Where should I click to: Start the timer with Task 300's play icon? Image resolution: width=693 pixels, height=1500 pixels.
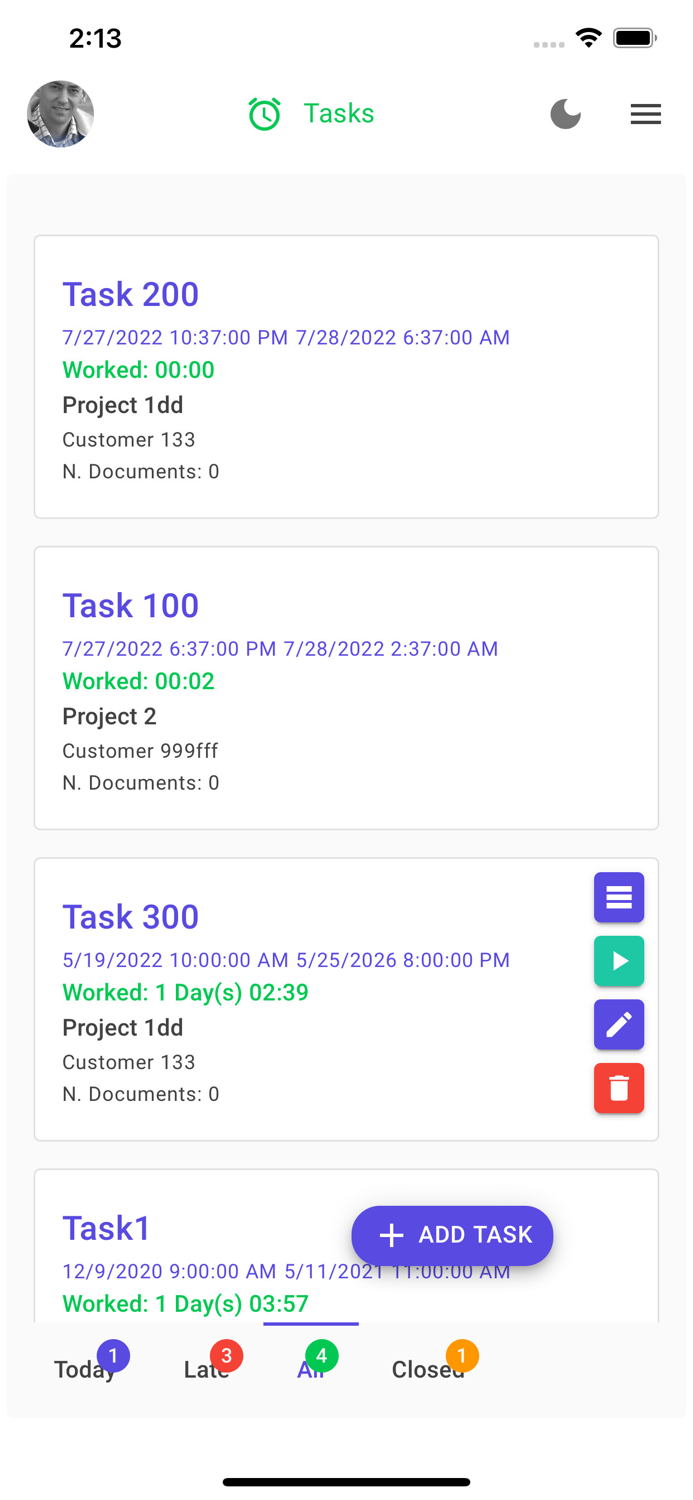tap(618, 961)
